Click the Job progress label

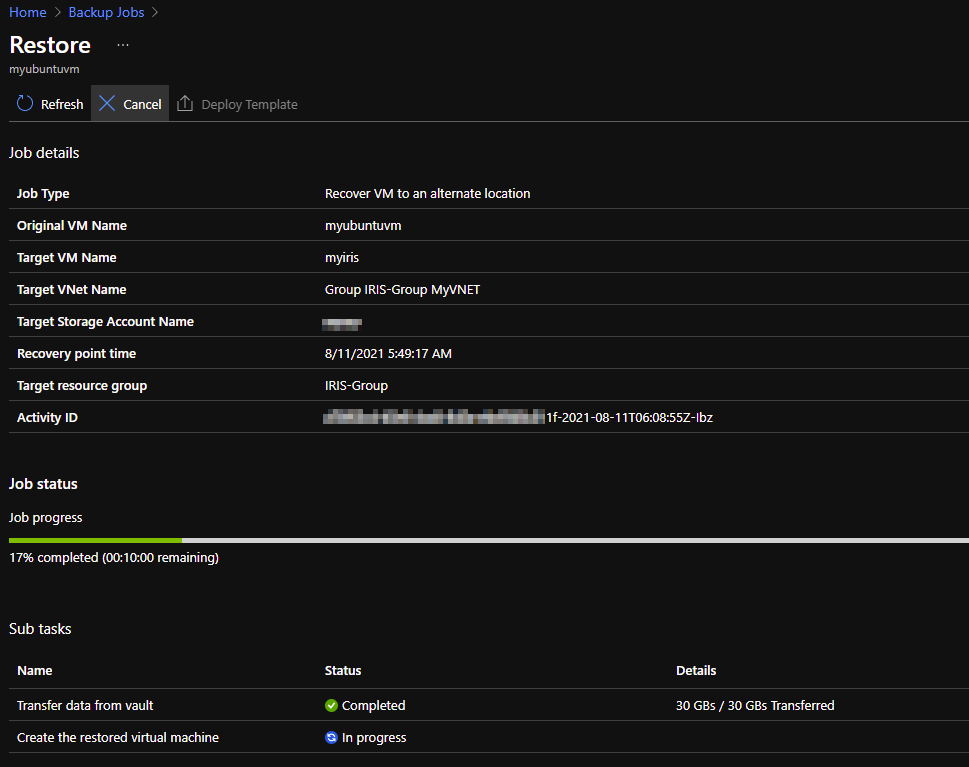tap(46, 518)
